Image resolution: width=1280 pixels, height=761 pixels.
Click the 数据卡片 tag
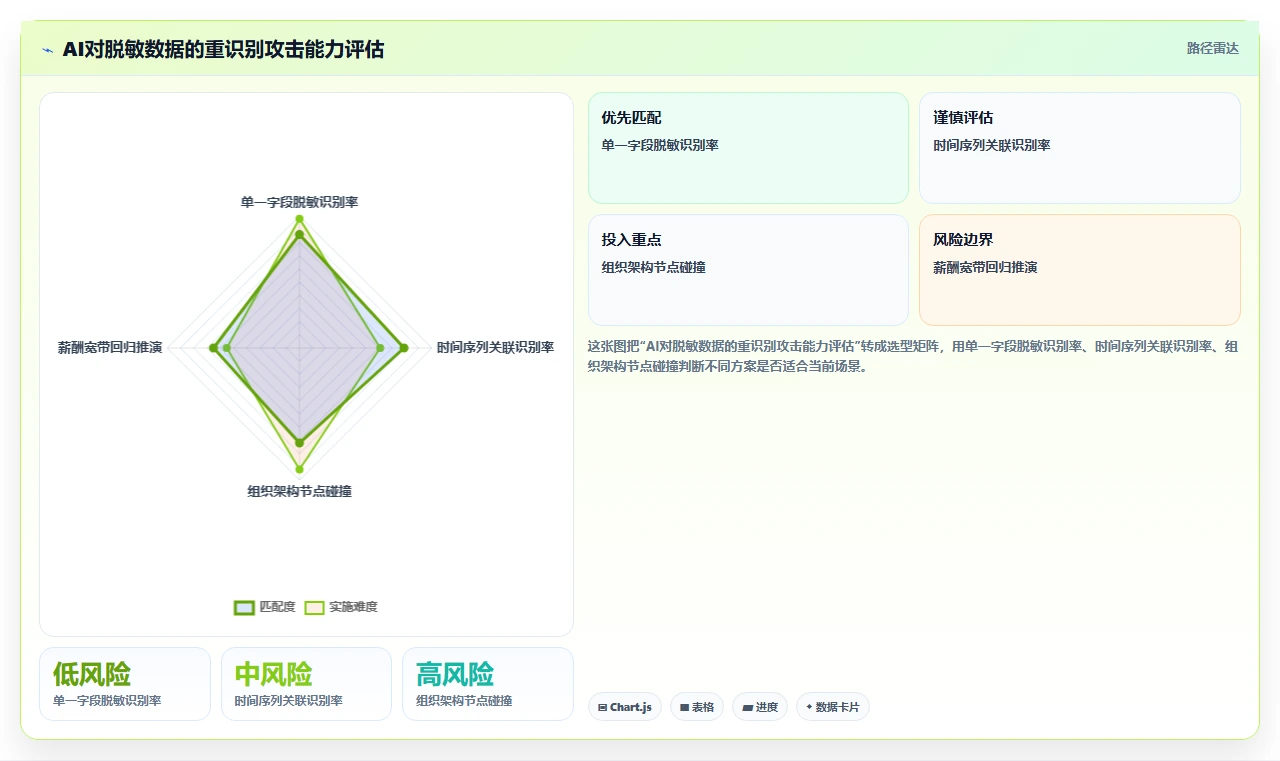point(833,707)
